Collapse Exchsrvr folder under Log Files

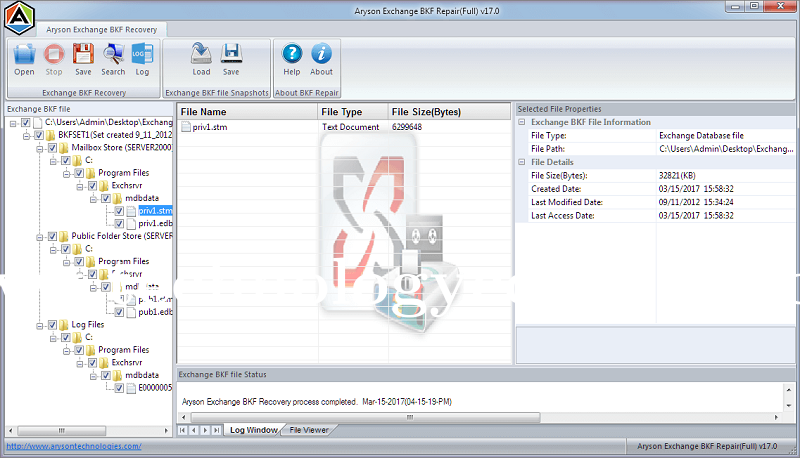(x=80, y=363)
